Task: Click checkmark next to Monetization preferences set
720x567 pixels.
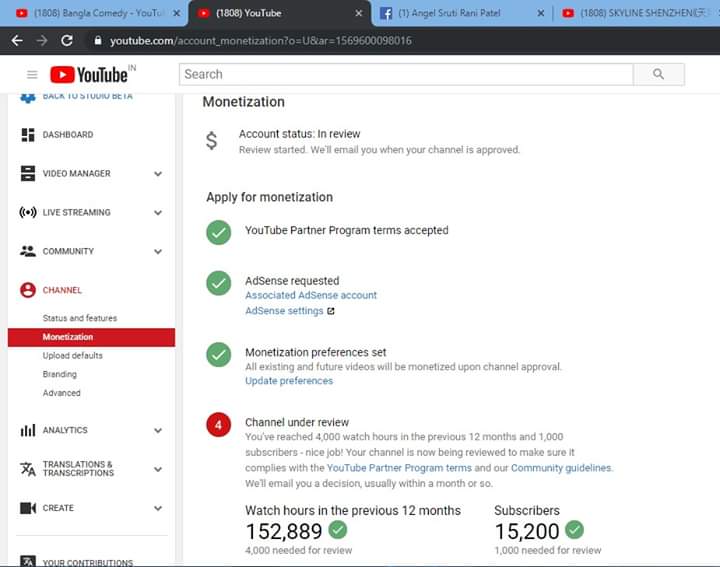Action: click(x=219, y=355)
